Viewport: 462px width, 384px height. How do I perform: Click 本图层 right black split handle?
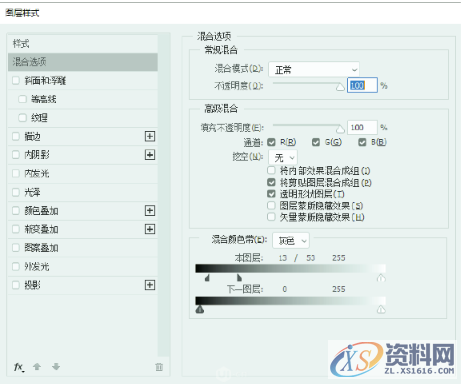point(239,278)
